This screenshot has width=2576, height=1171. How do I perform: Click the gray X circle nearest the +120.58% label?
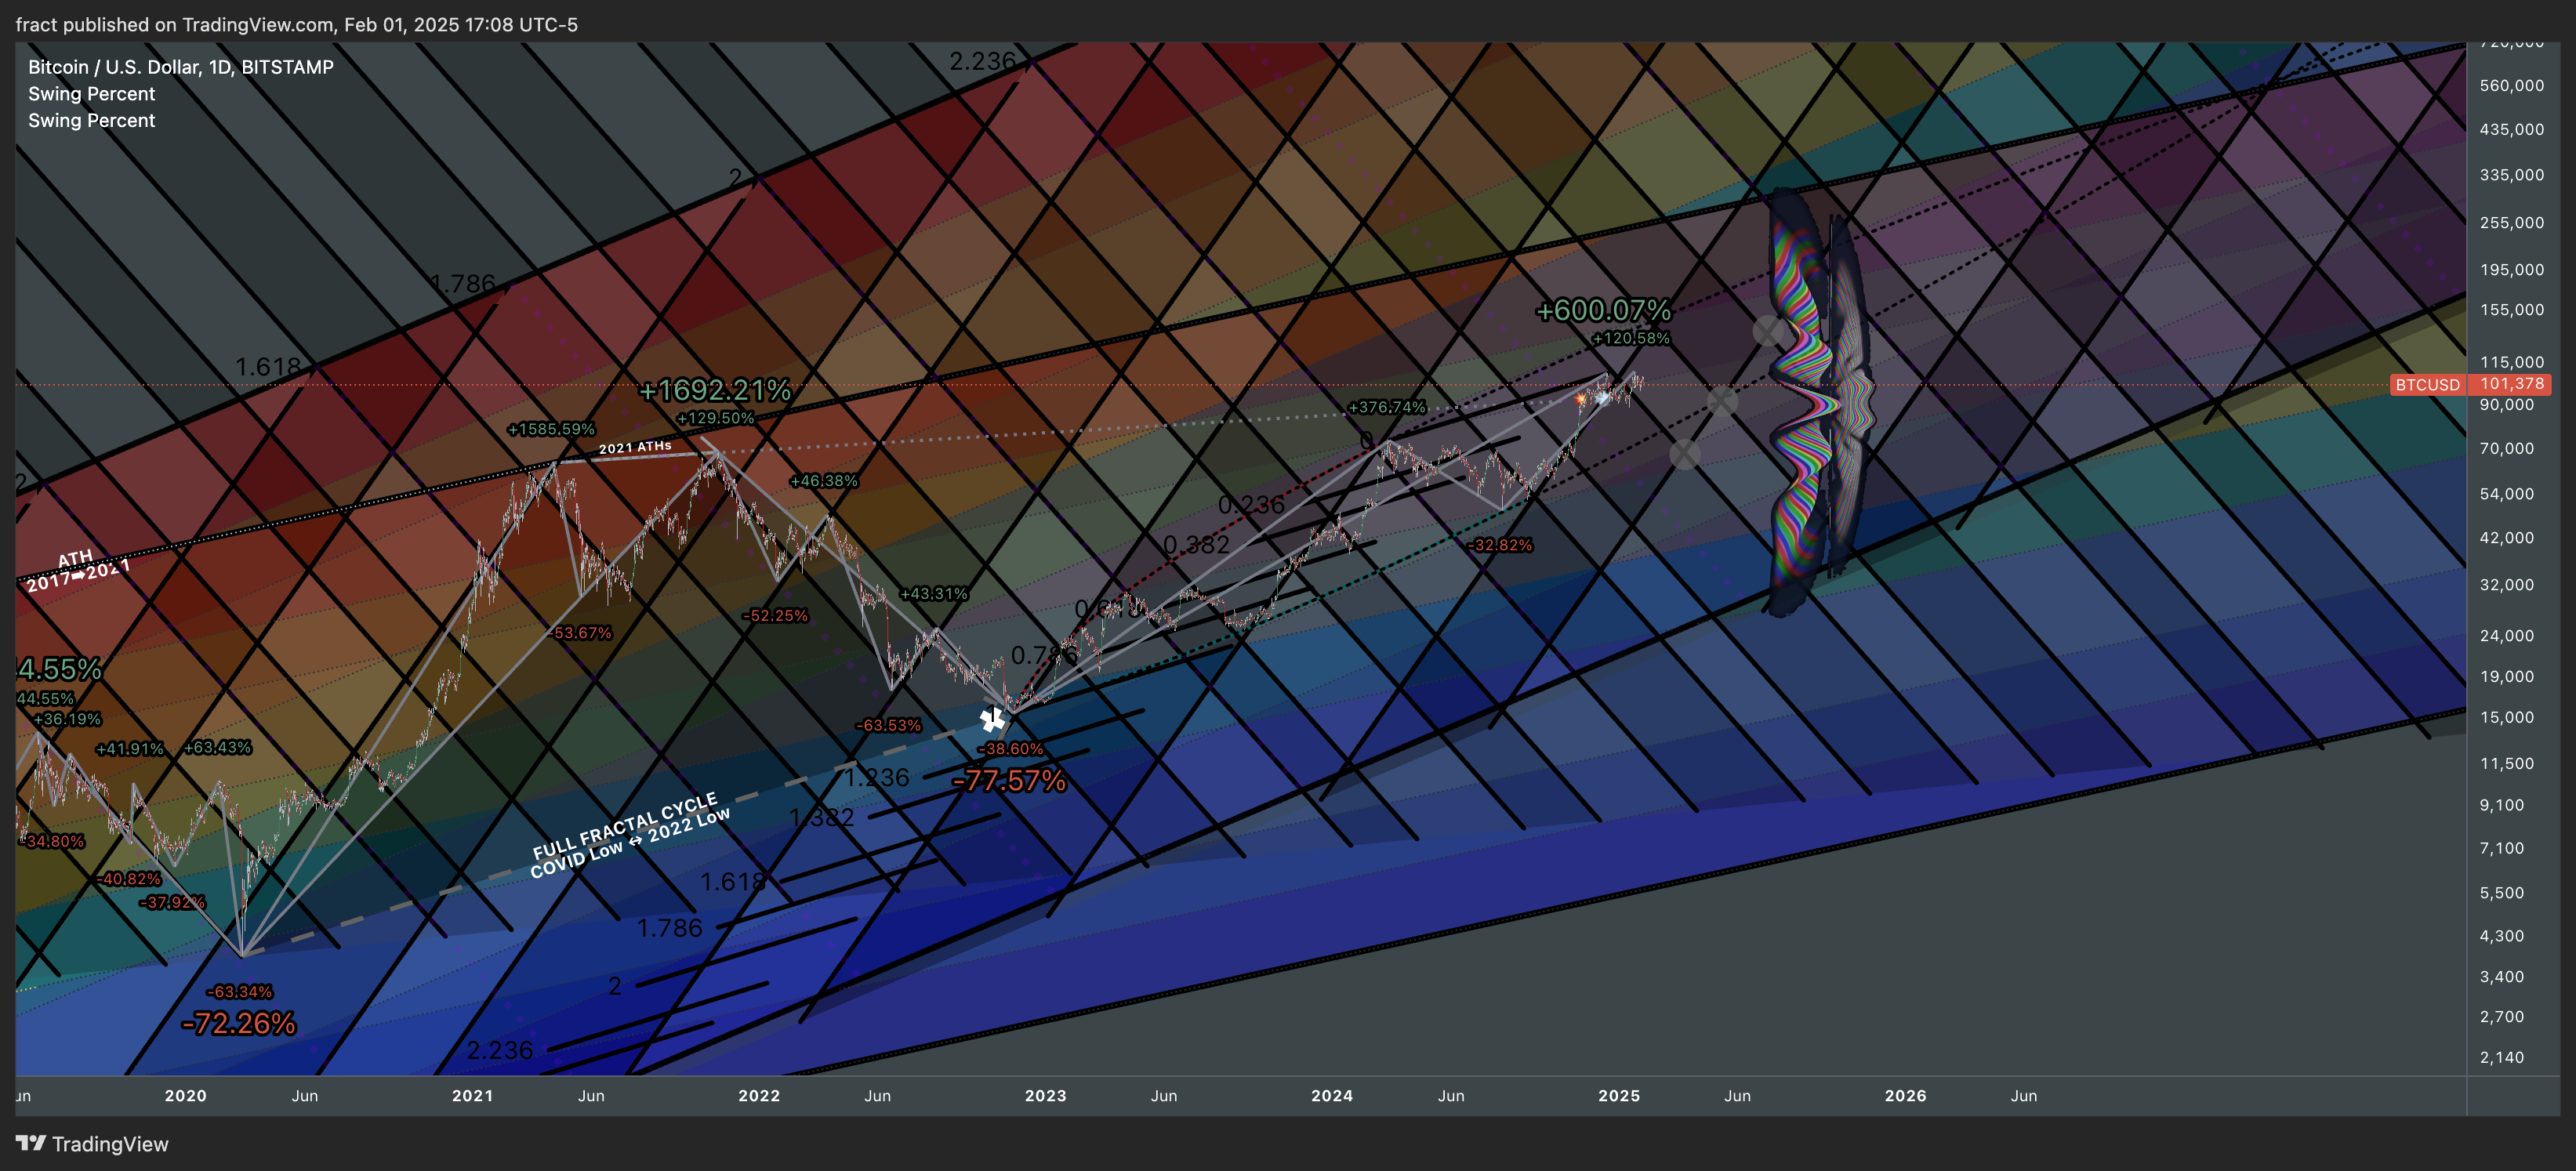[x=1768, y=331]
